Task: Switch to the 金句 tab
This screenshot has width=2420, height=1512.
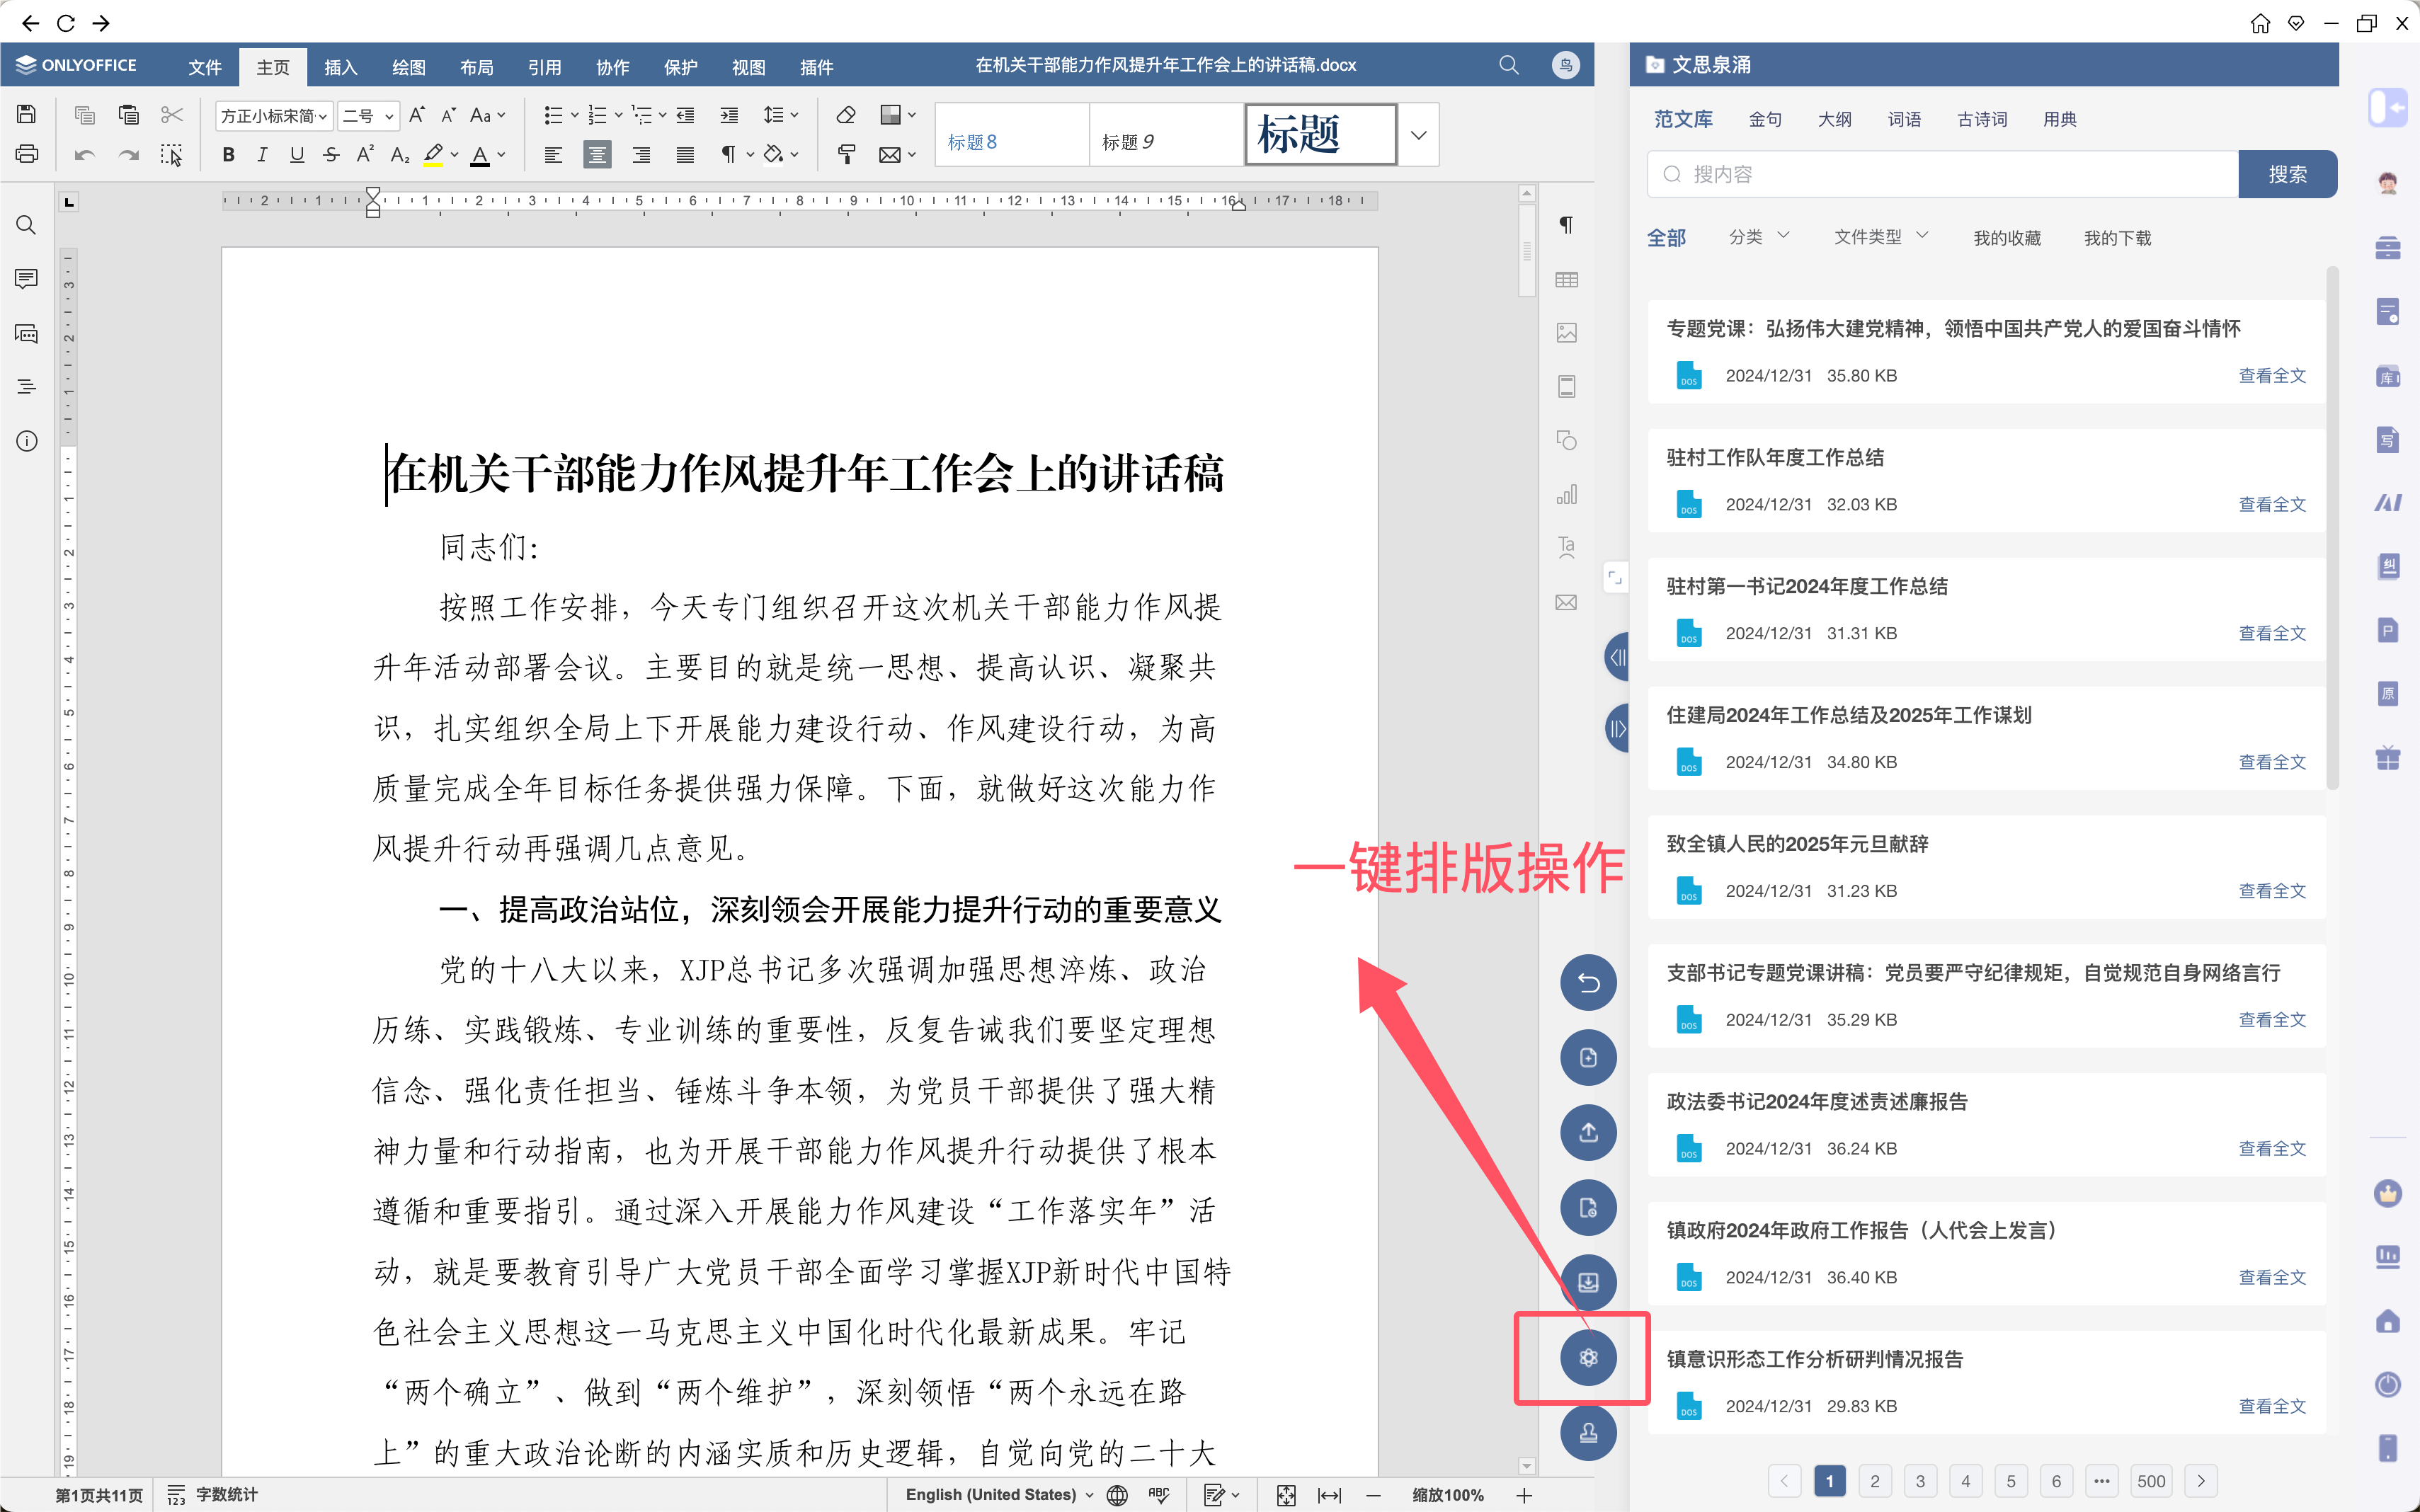Action: [1765, 119]
